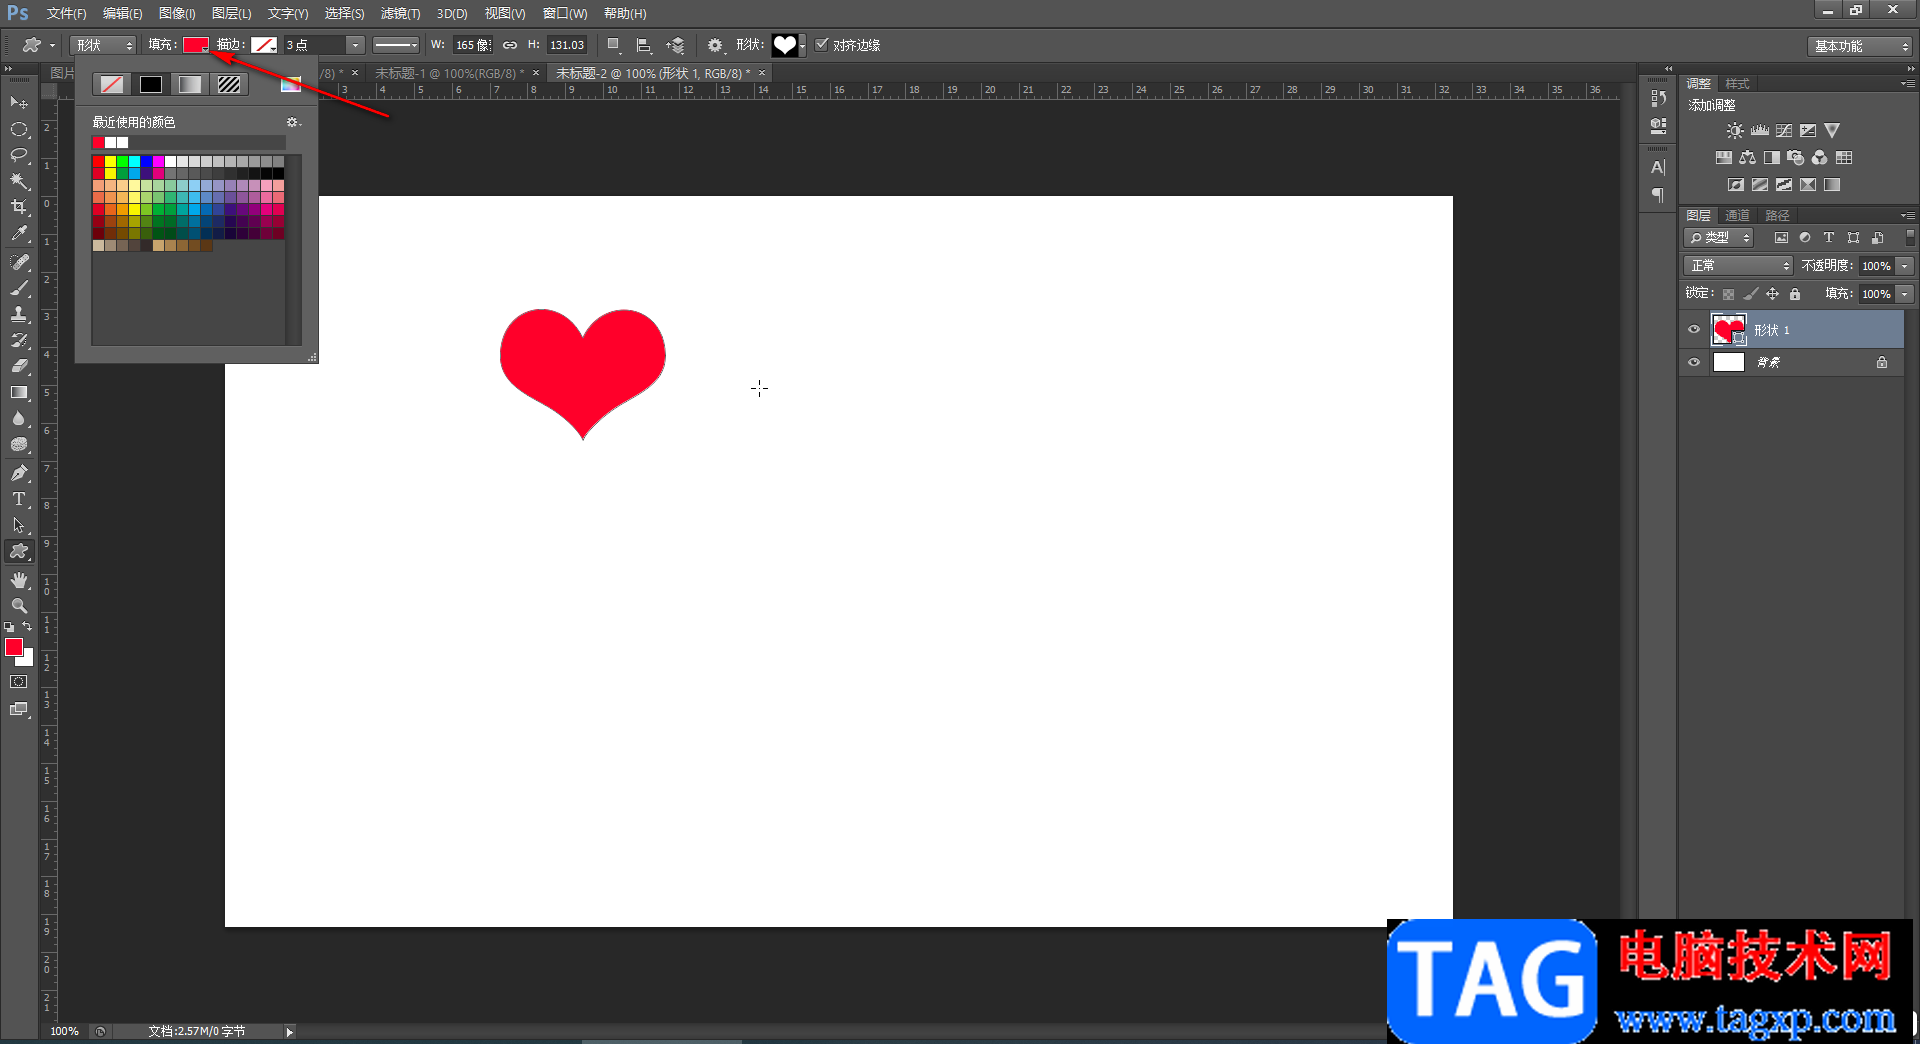Select the Move tool

[x=19, y=103]
